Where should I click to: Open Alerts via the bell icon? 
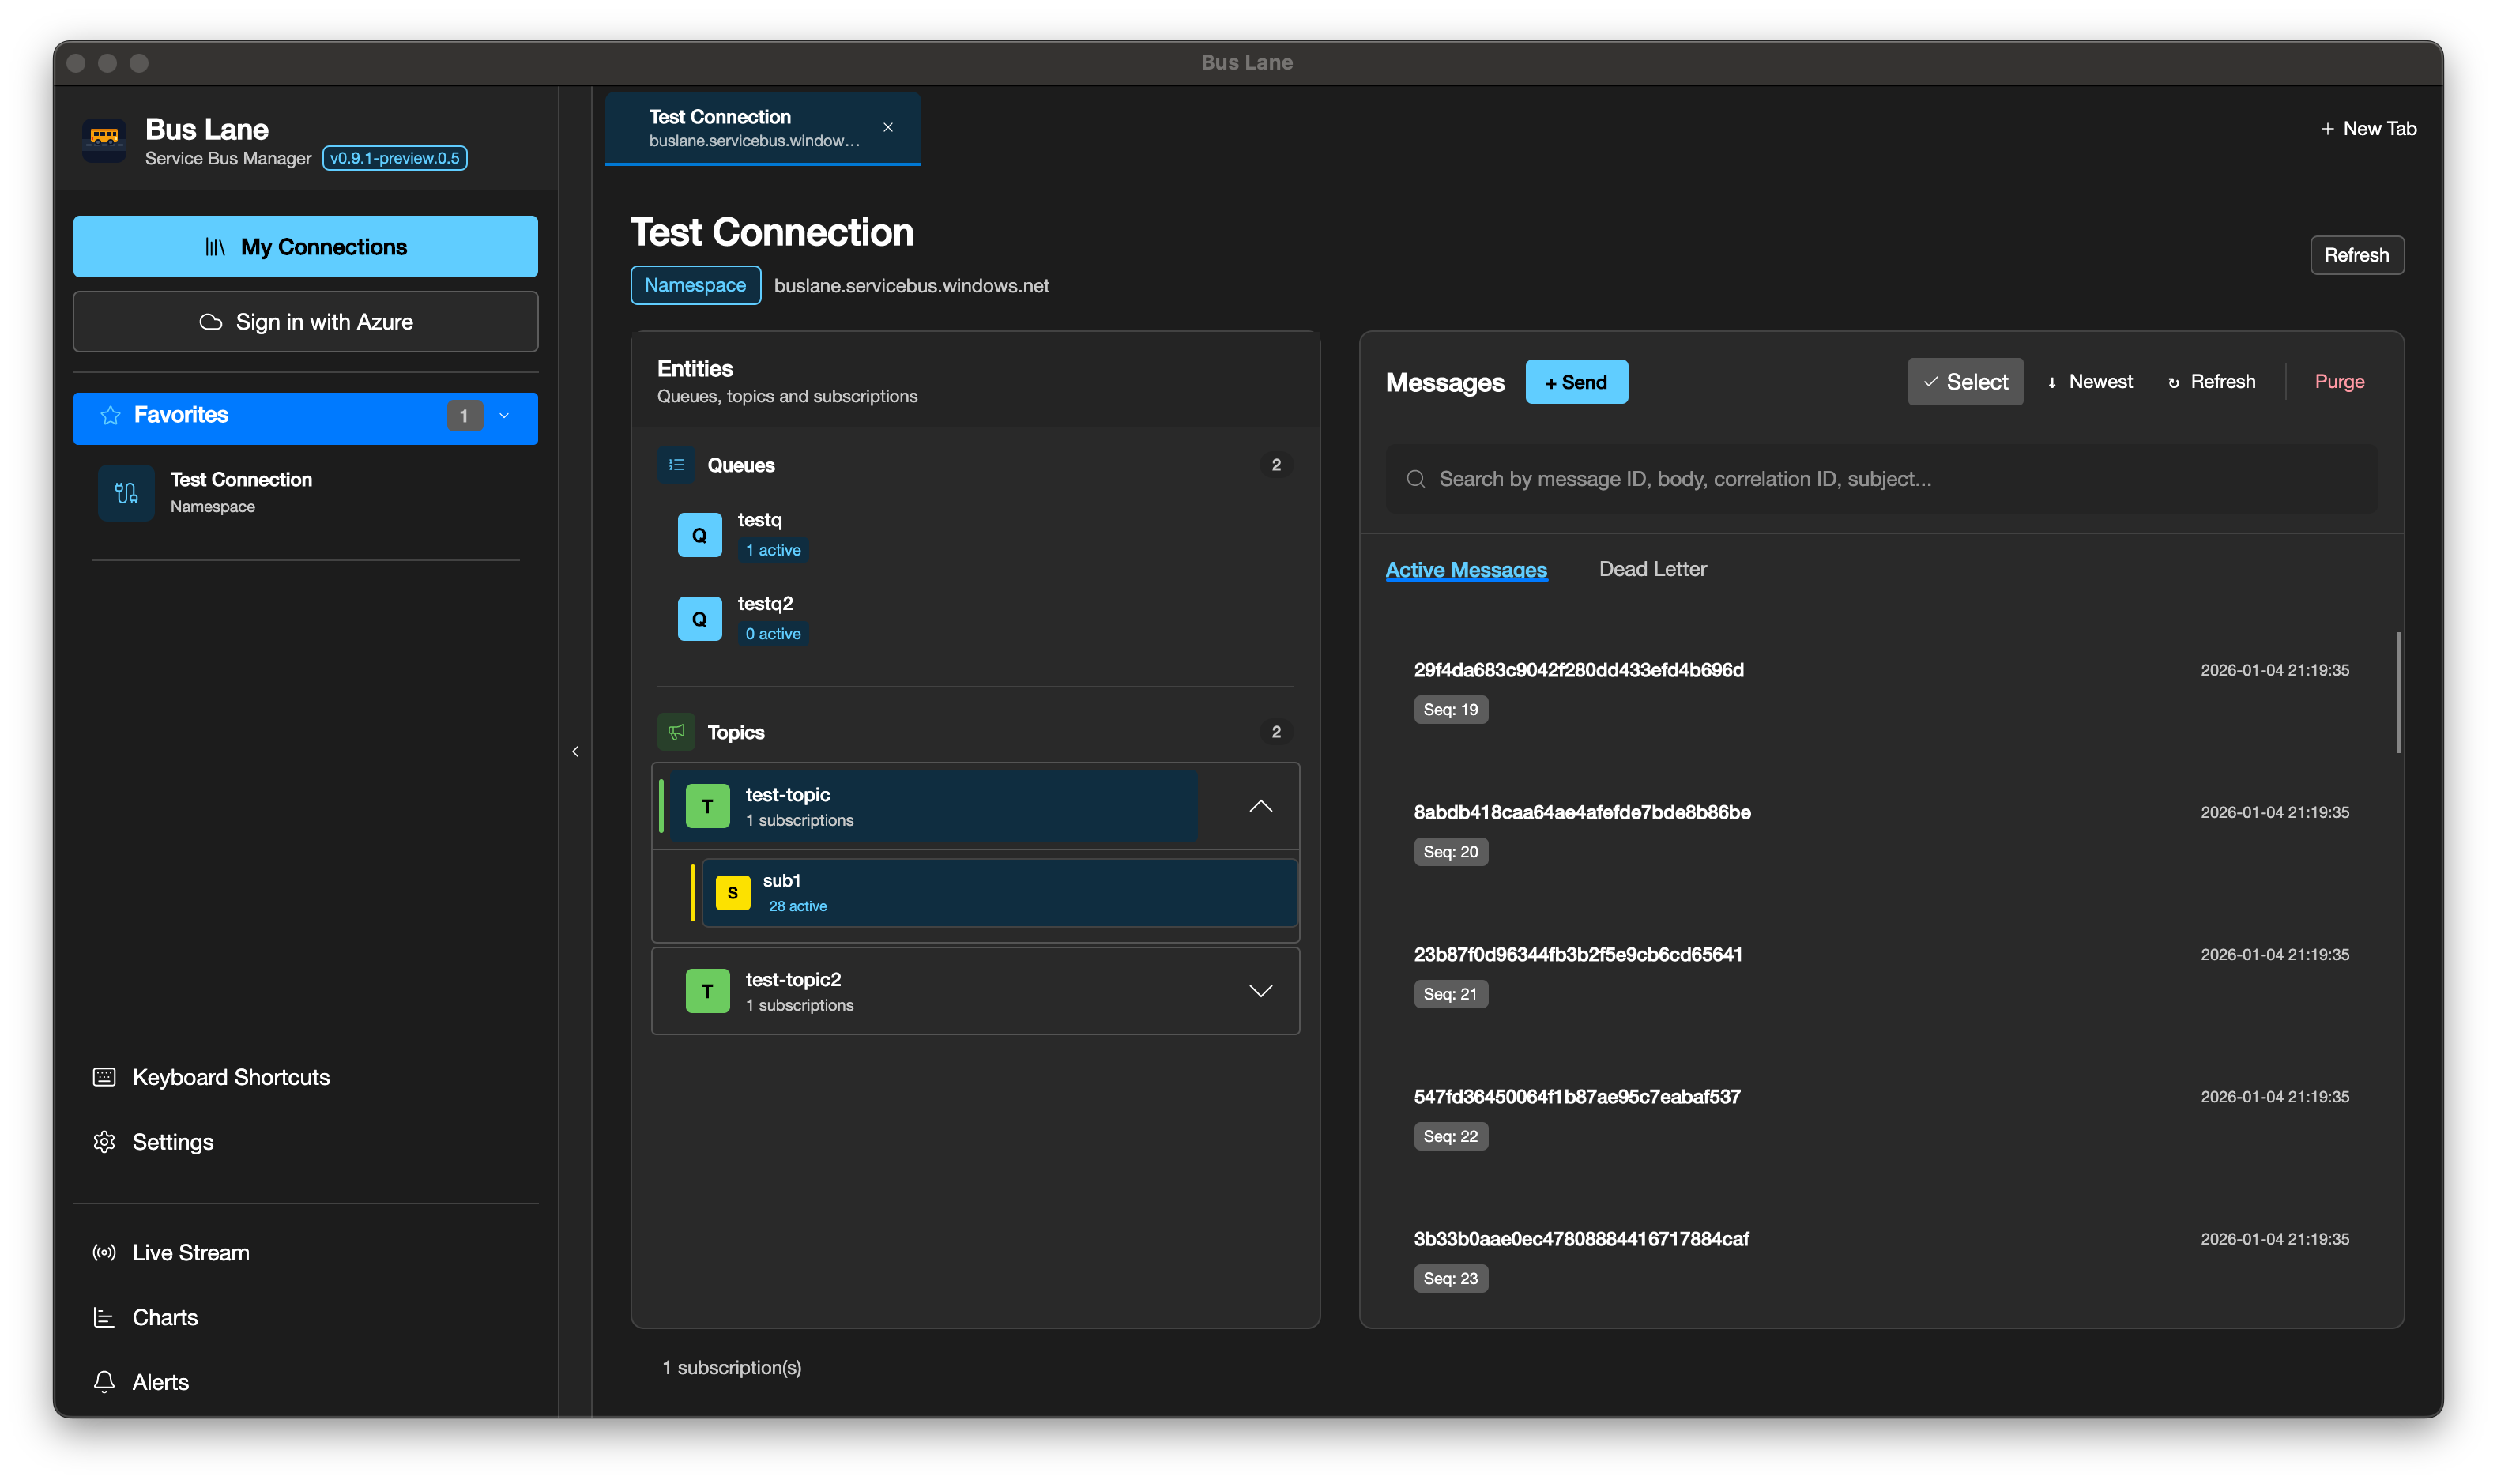pyautogui.click(x=104, y=1381)
